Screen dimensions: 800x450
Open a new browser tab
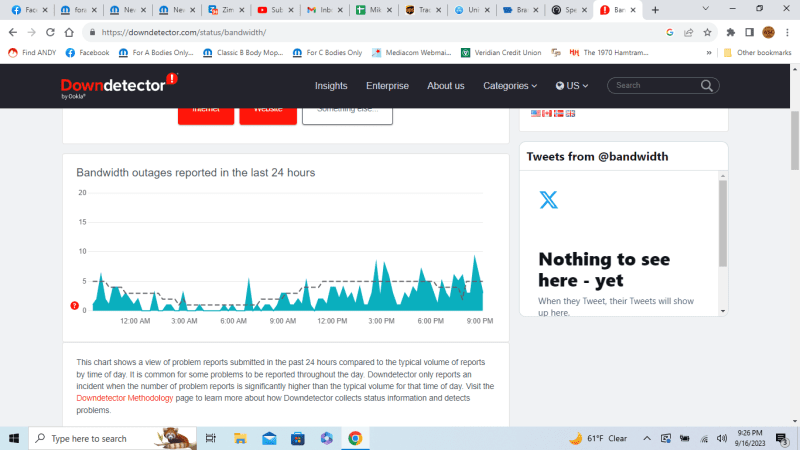pyautogui.click(x=655, y=10)
